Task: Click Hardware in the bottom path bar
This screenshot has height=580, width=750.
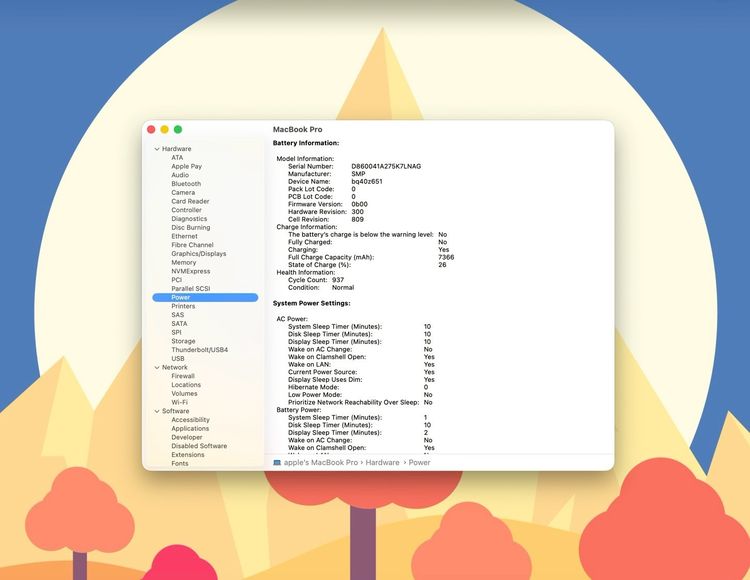Action: tap(382, 463)
